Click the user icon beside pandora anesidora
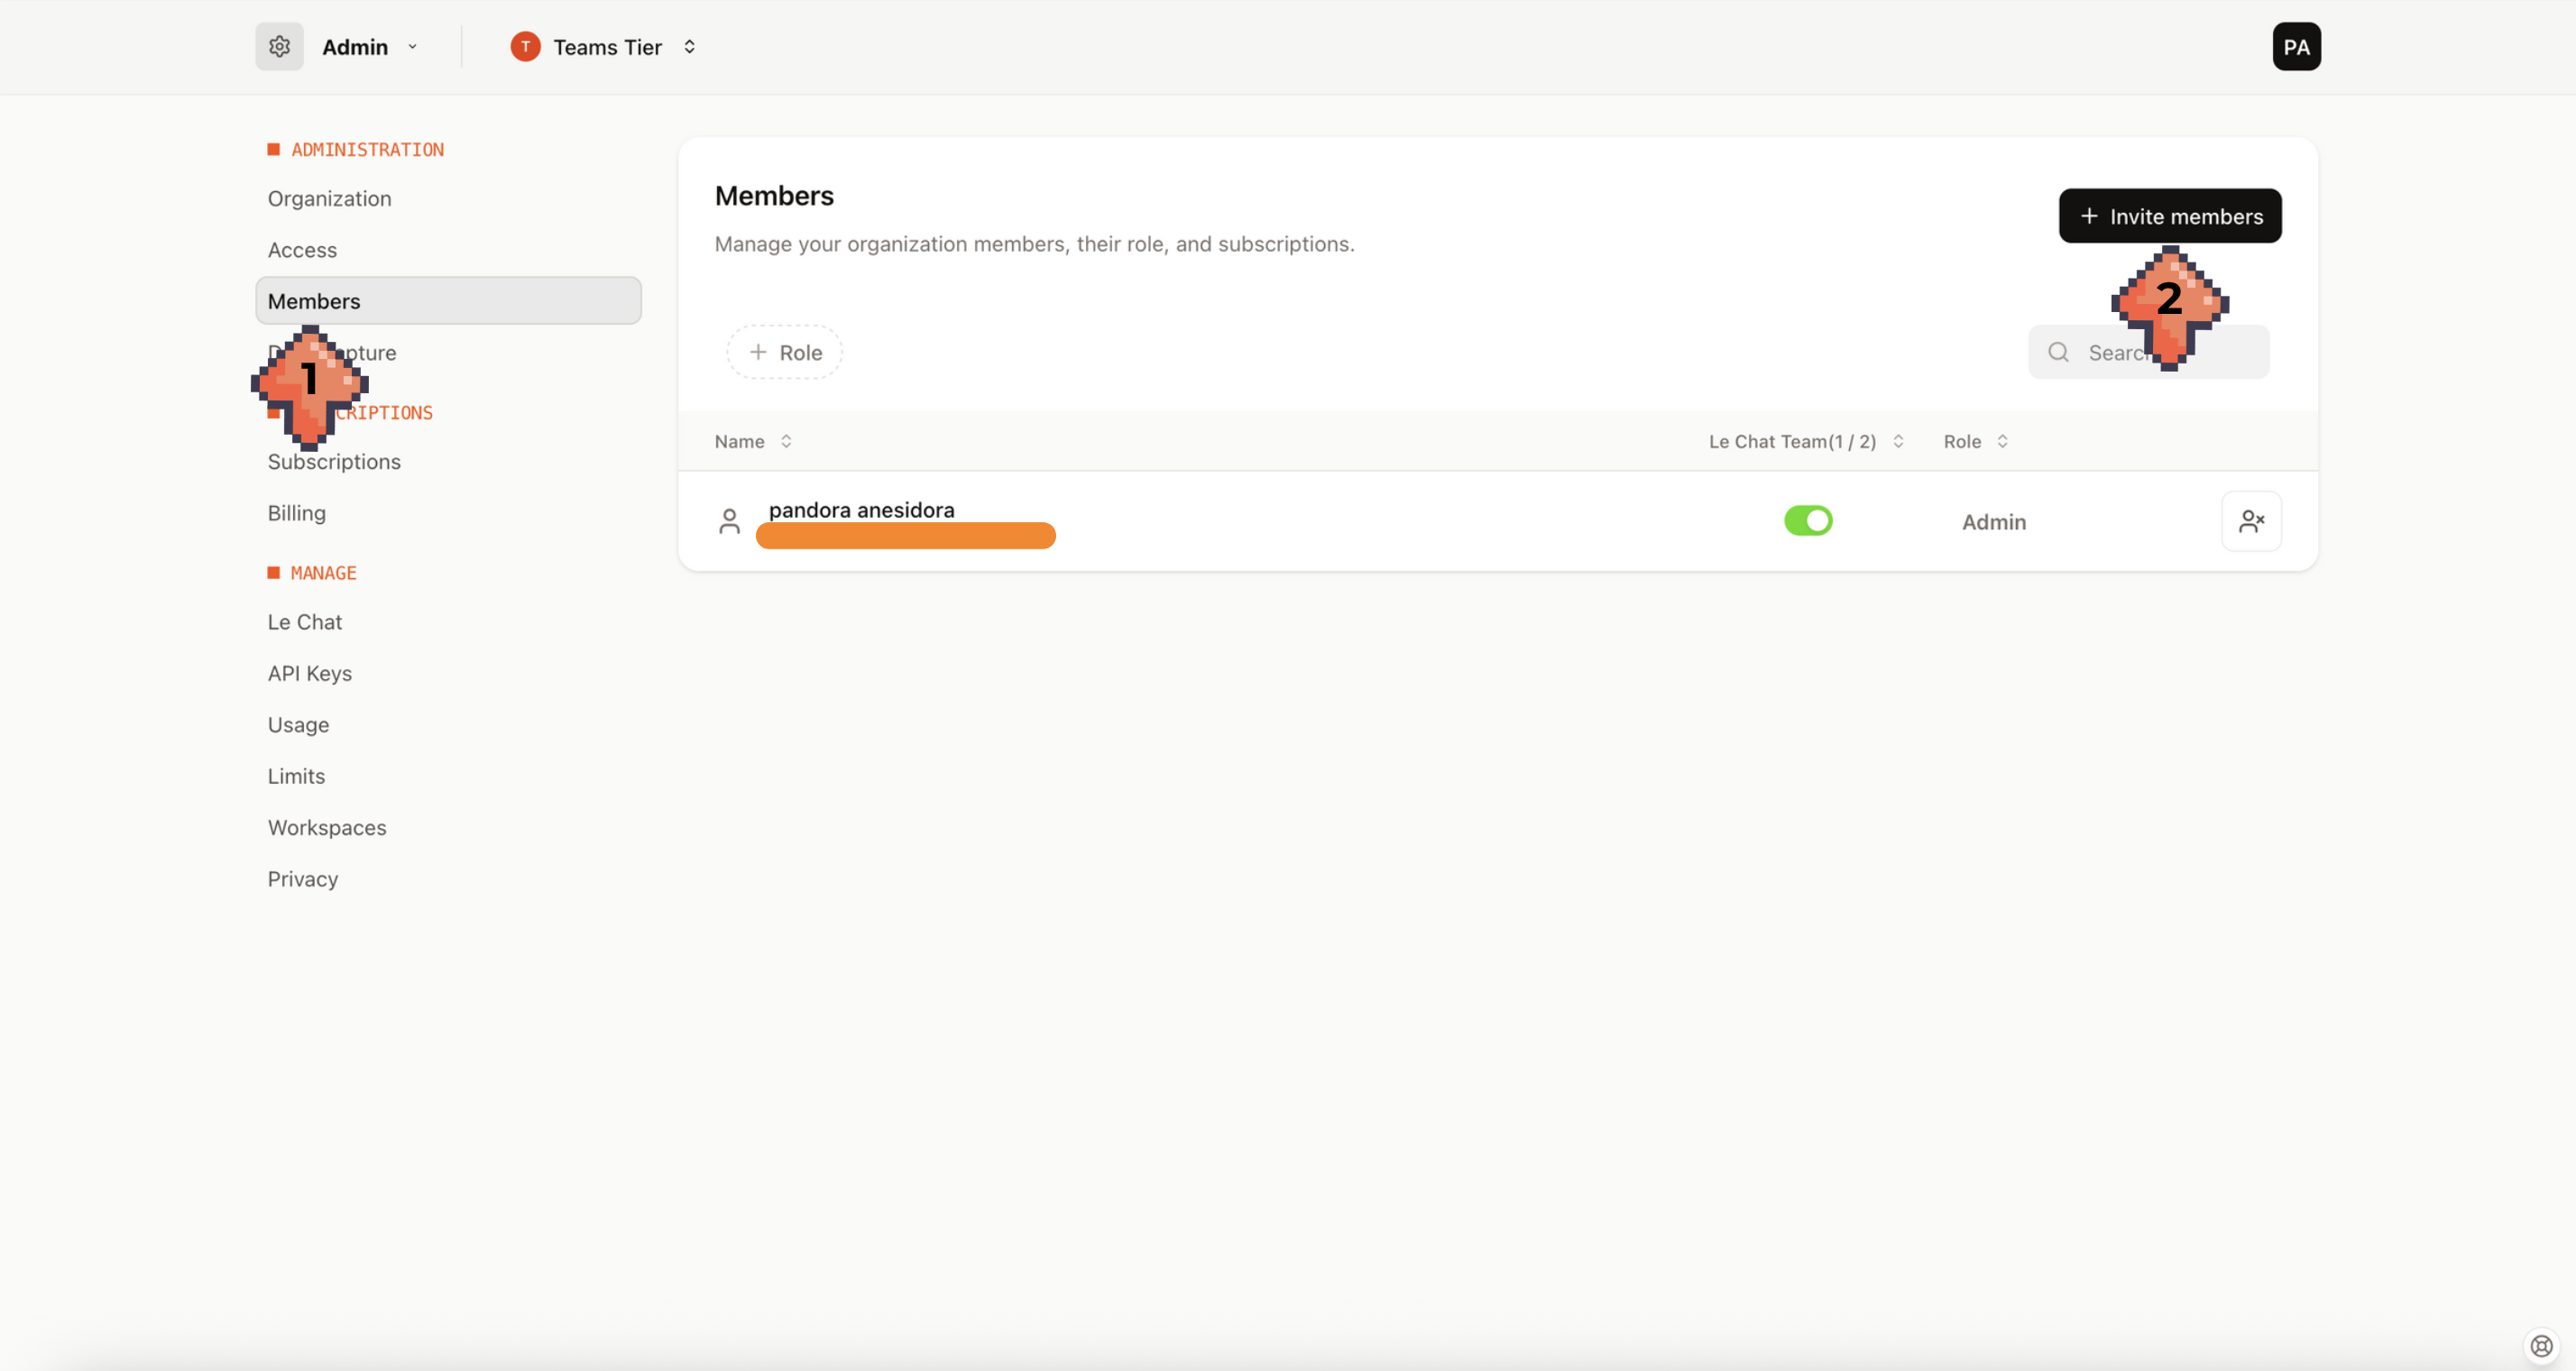Image resolution: width=2576 pixels, height=1371 pixels. [x=729, y=521]
